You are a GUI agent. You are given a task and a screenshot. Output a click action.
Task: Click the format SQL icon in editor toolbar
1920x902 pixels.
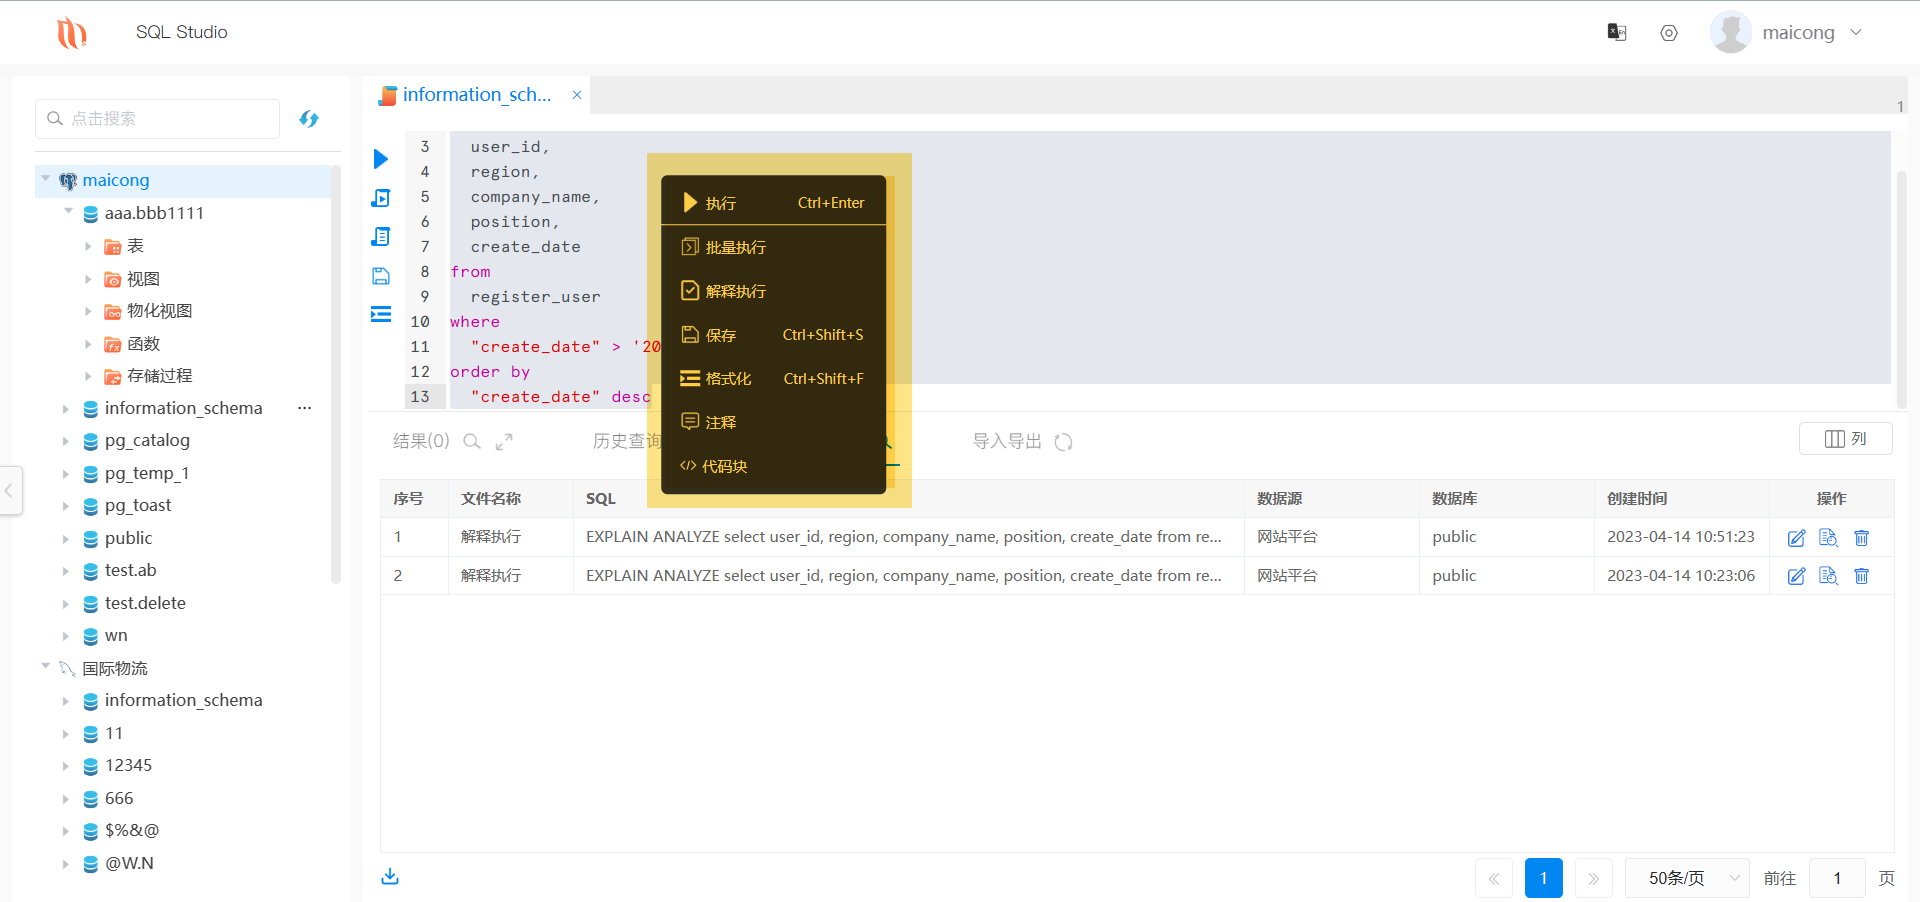click(380, 314)
